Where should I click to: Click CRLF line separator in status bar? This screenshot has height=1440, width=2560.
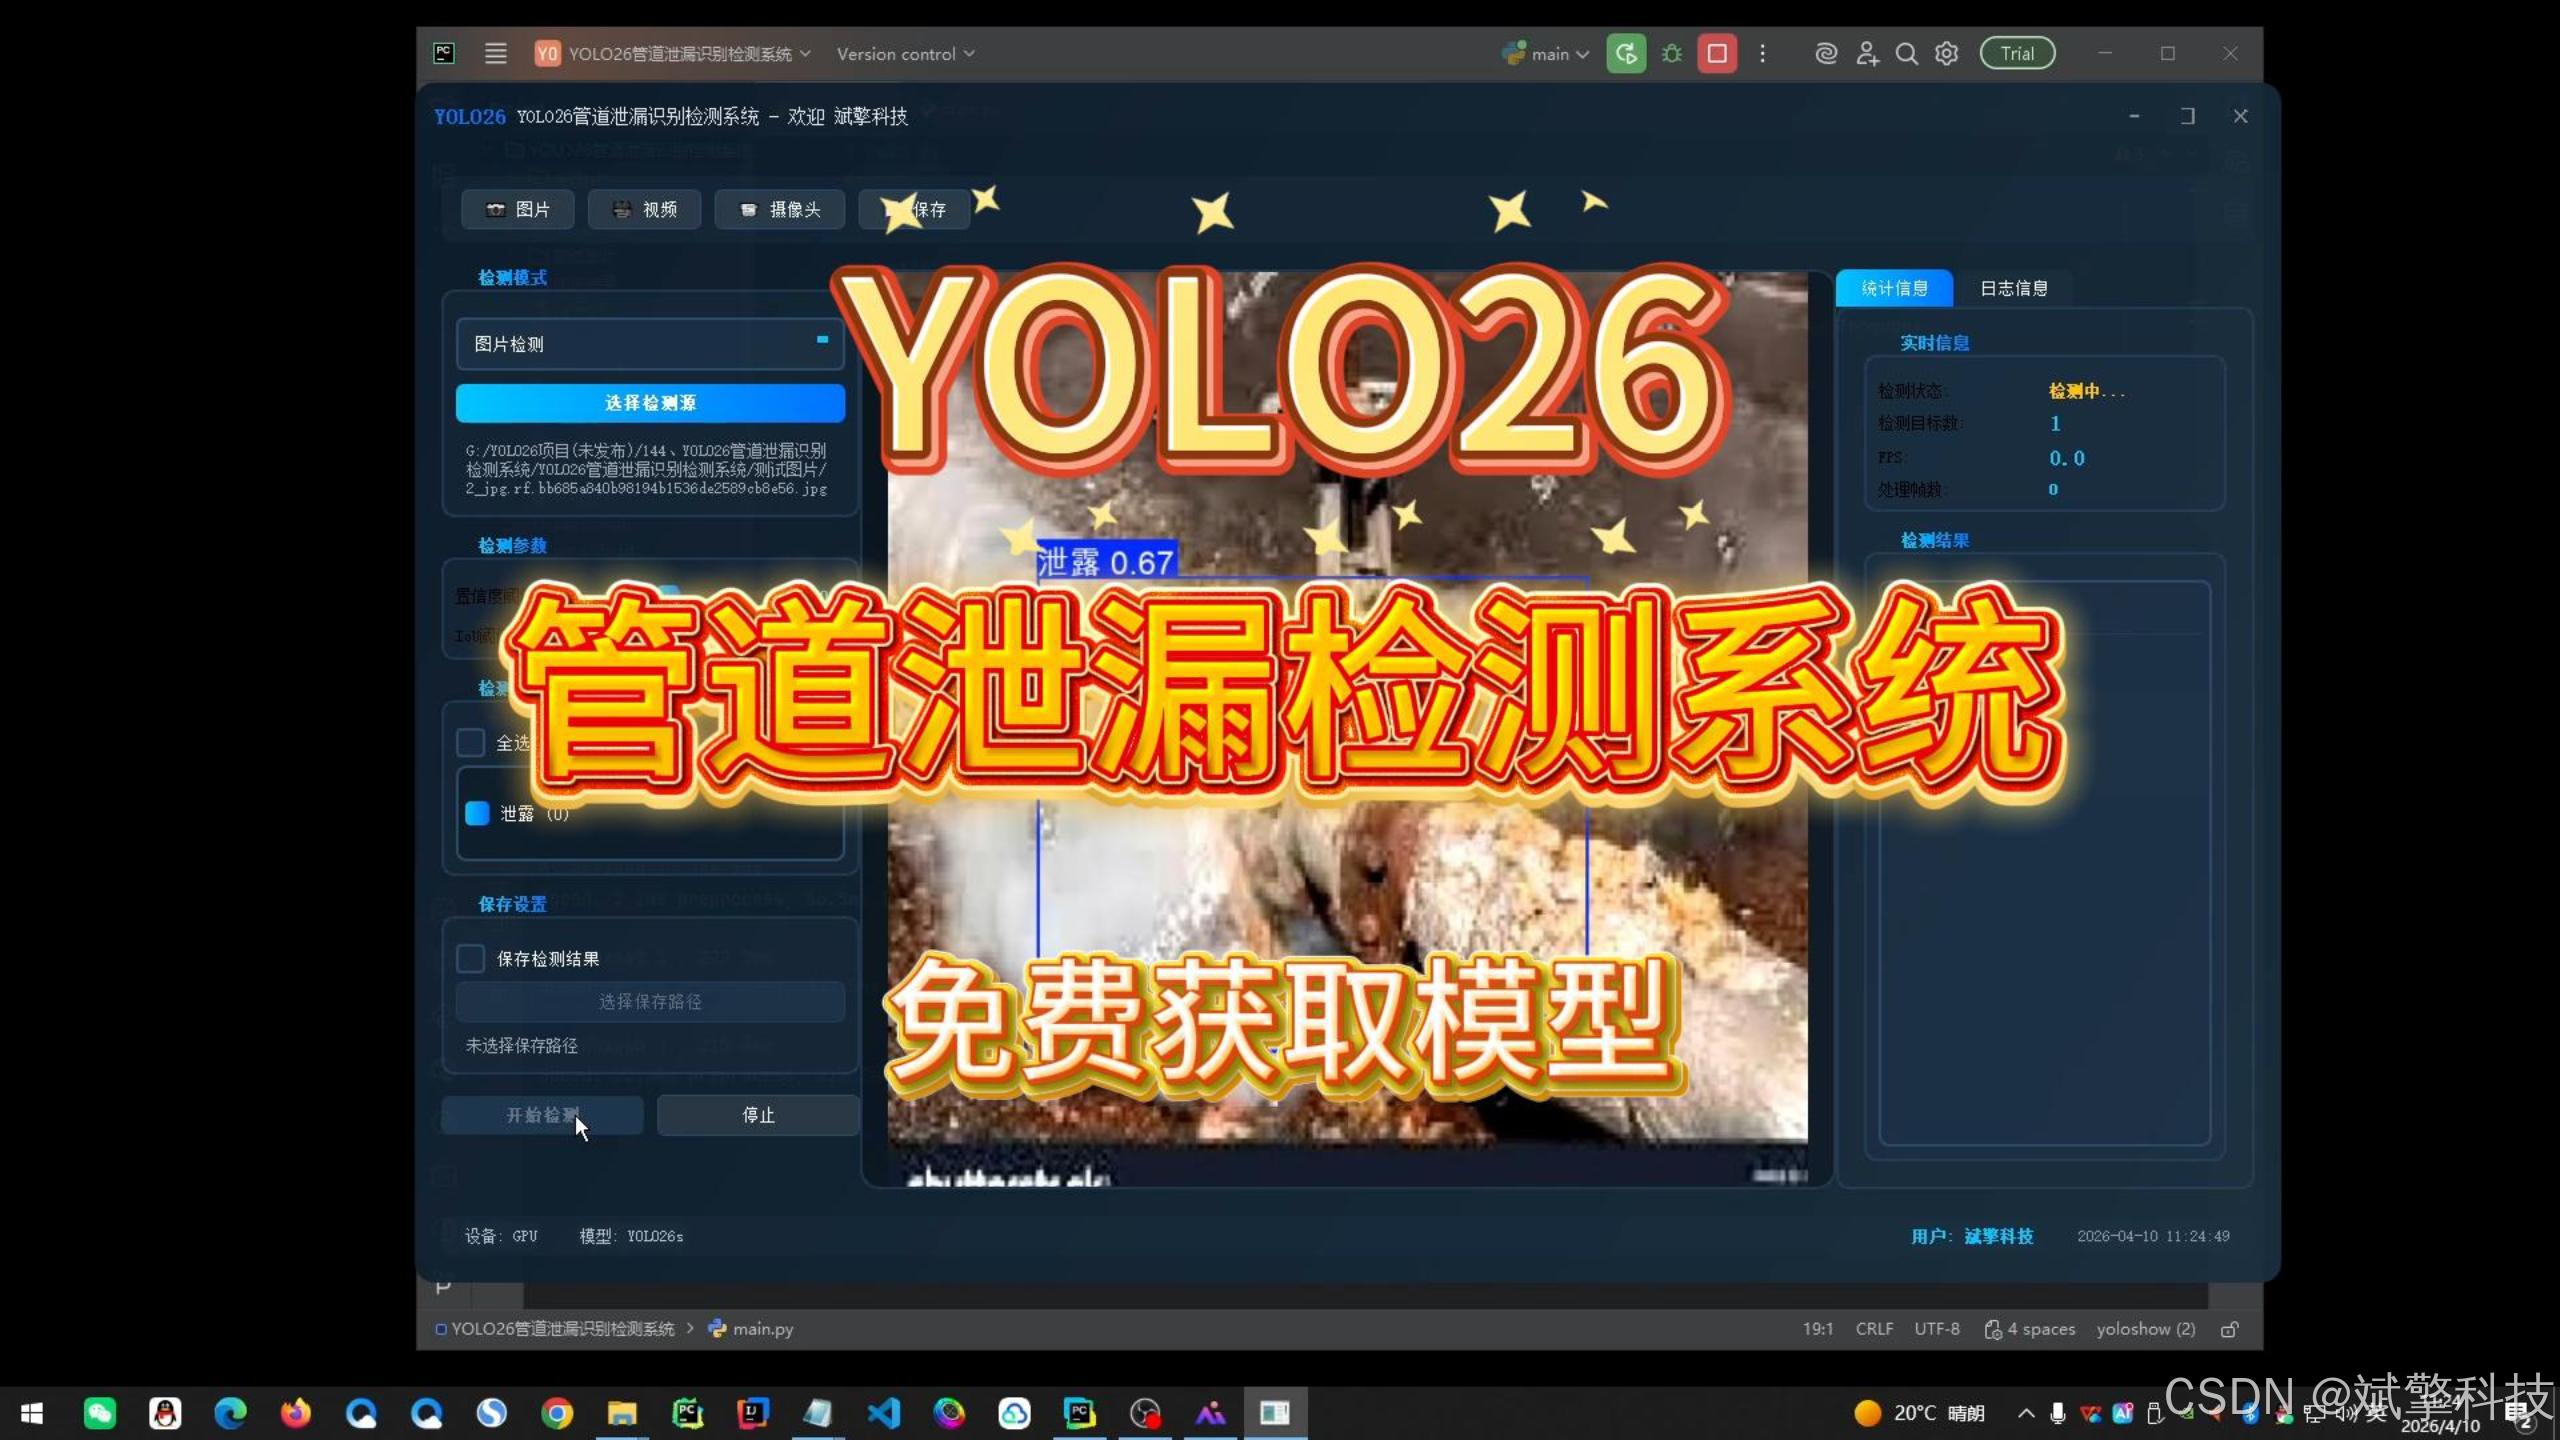pyautogui.click(x=1874, y=1329)
